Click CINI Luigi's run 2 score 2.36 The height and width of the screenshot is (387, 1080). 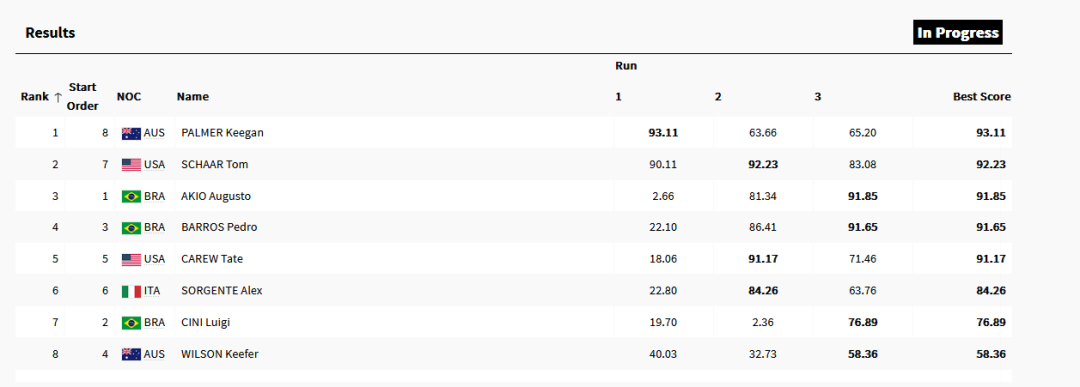pyautogui.click(x=762, y=322)
